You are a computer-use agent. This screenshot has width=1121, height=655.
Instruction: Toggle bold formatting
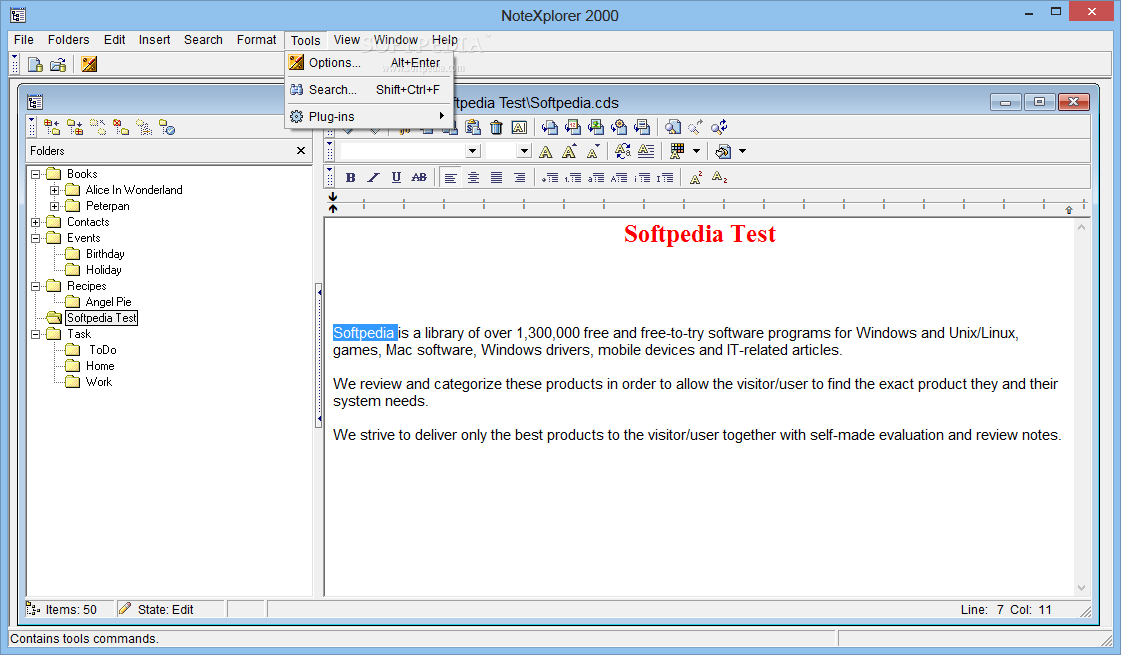coord(350,177)
